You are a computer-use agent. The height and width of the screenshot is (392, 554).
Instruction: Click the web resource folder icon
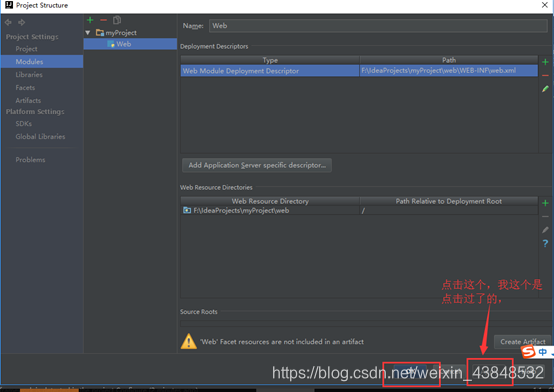point(187,210)
